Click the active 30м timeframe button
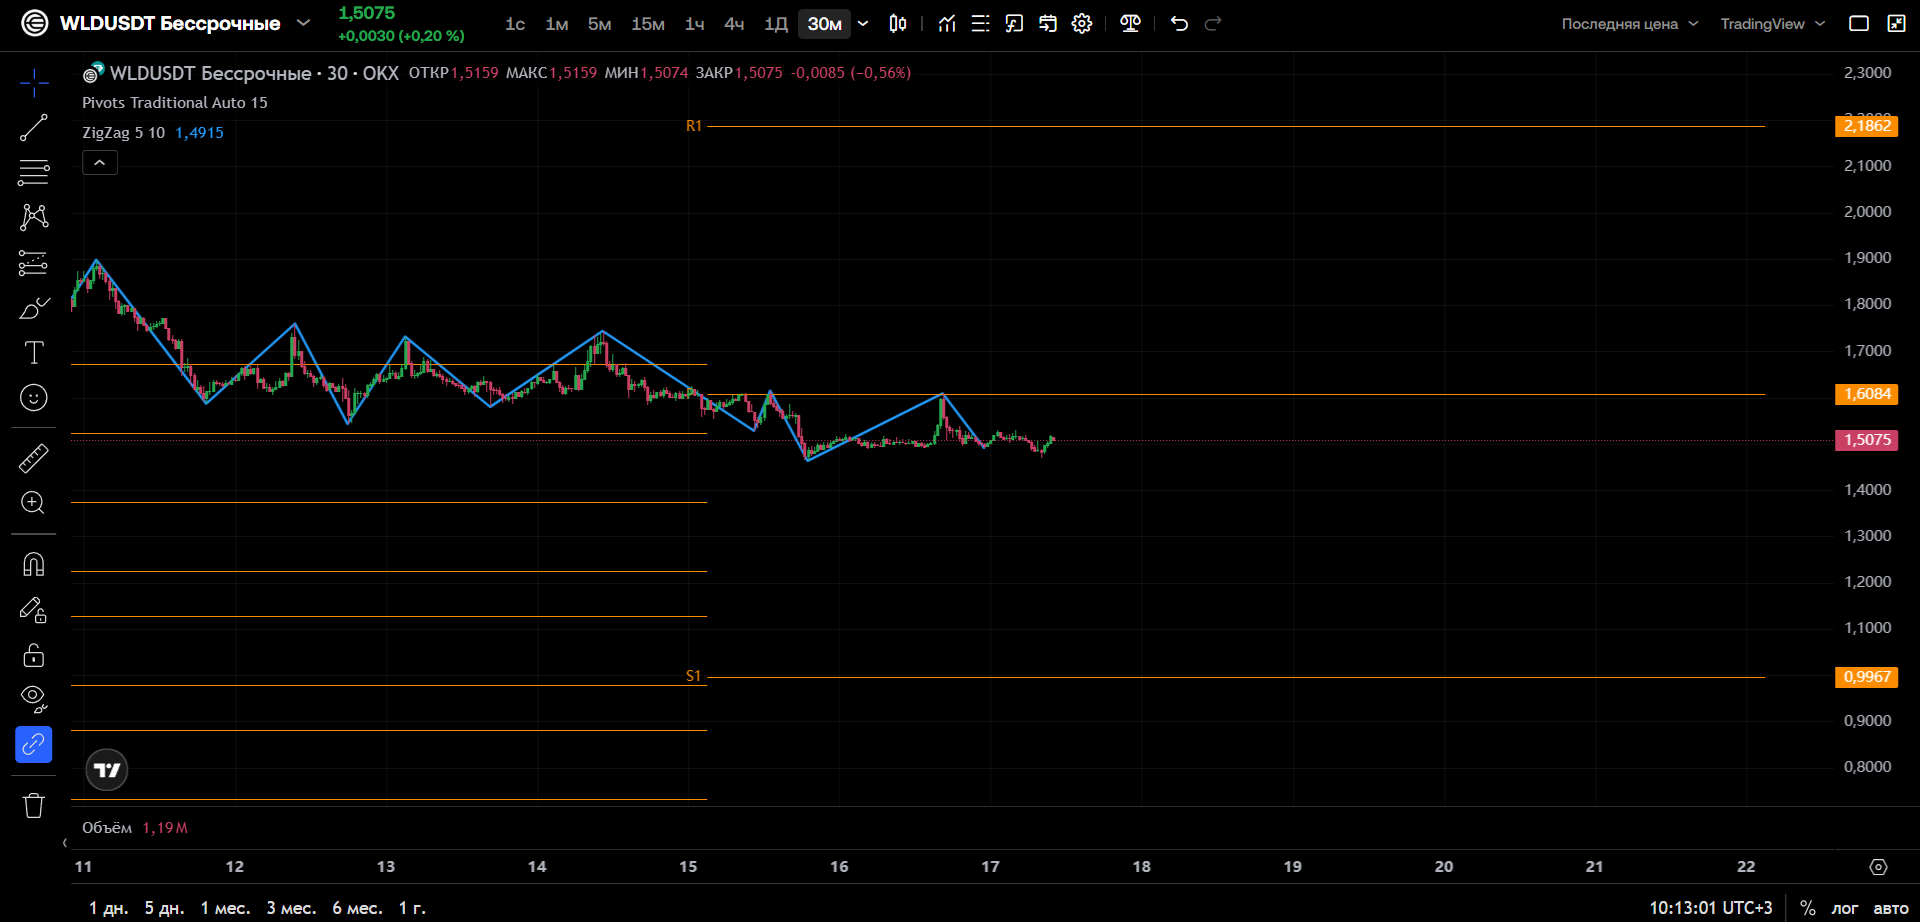The width and height of the screenshot is (1920, 922). (x=825, y=24)
